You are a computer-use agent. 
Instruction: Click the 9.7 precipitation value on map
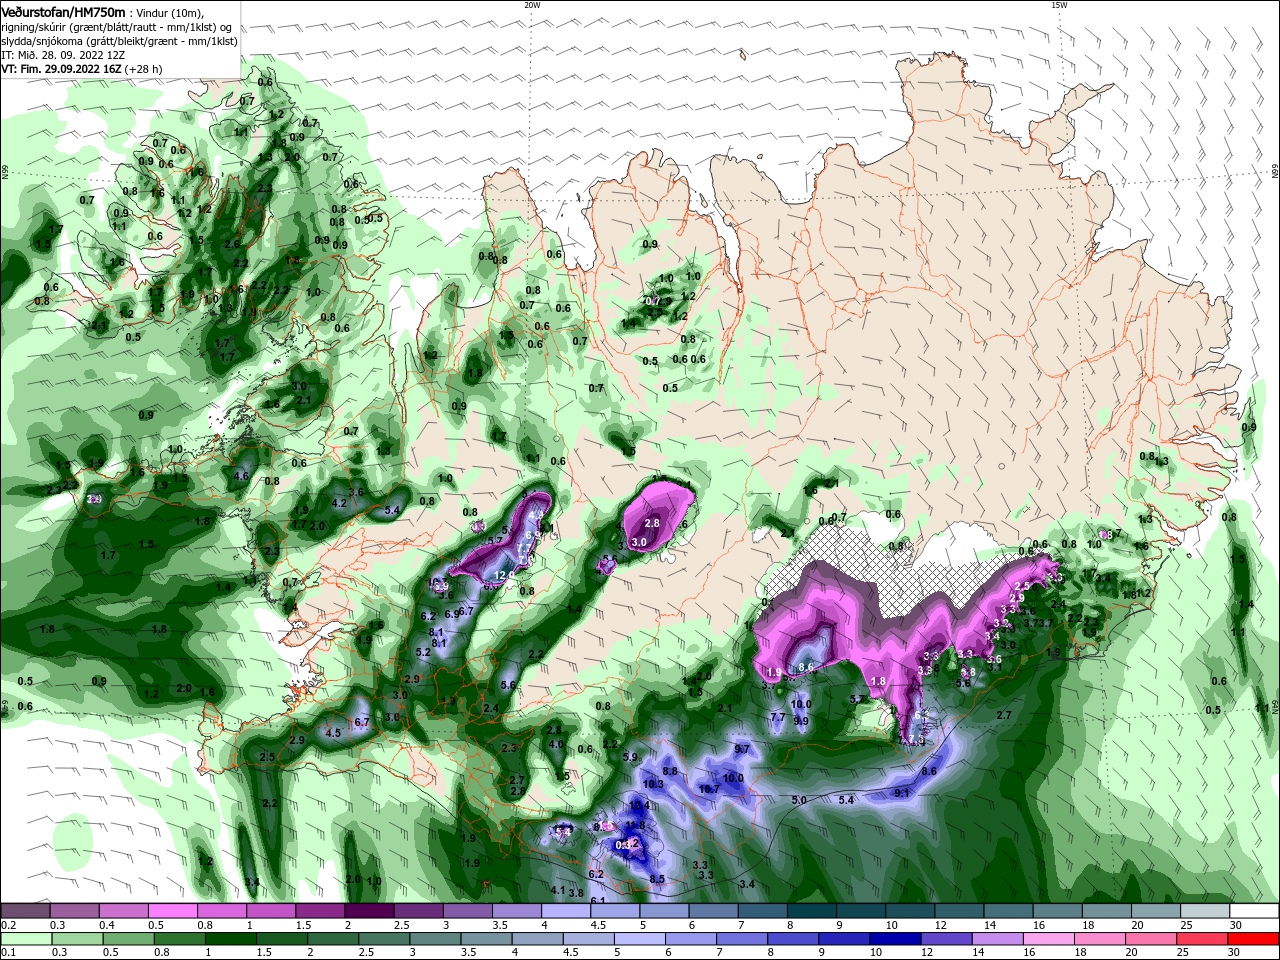click(x=742, y=749)
